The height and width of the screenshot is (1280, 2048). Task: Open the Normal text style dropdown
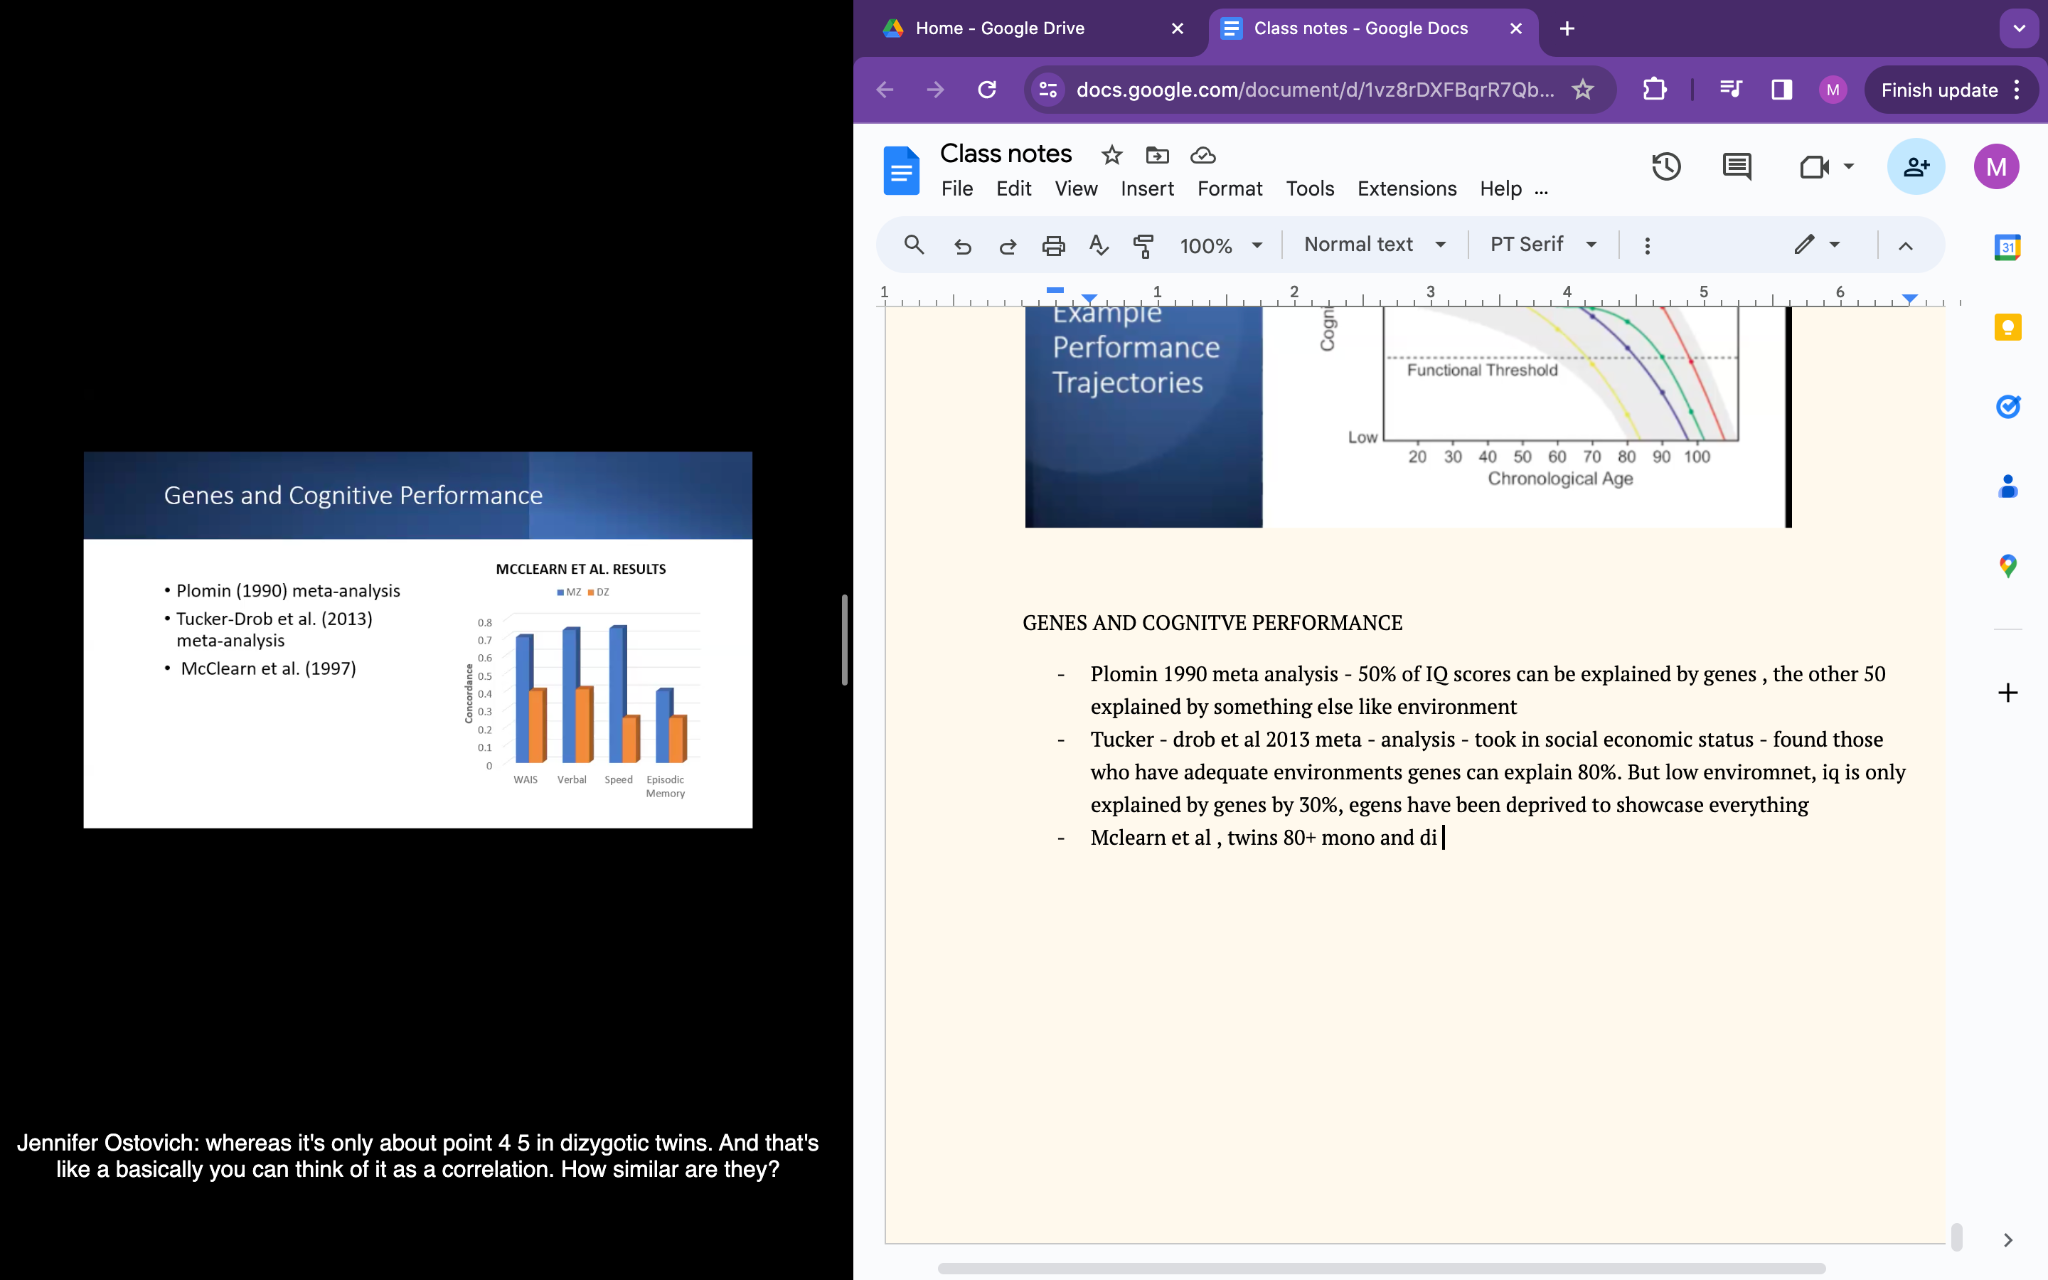[x=1374, y=245]
